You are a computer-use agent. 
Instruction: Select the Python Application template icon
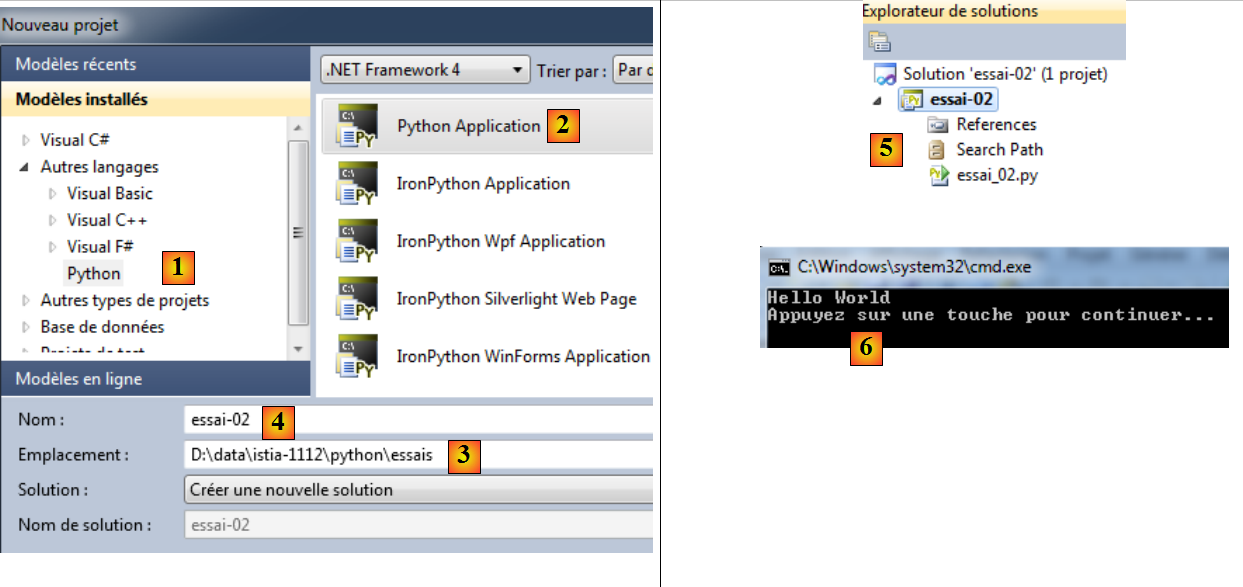click(358, 126)
